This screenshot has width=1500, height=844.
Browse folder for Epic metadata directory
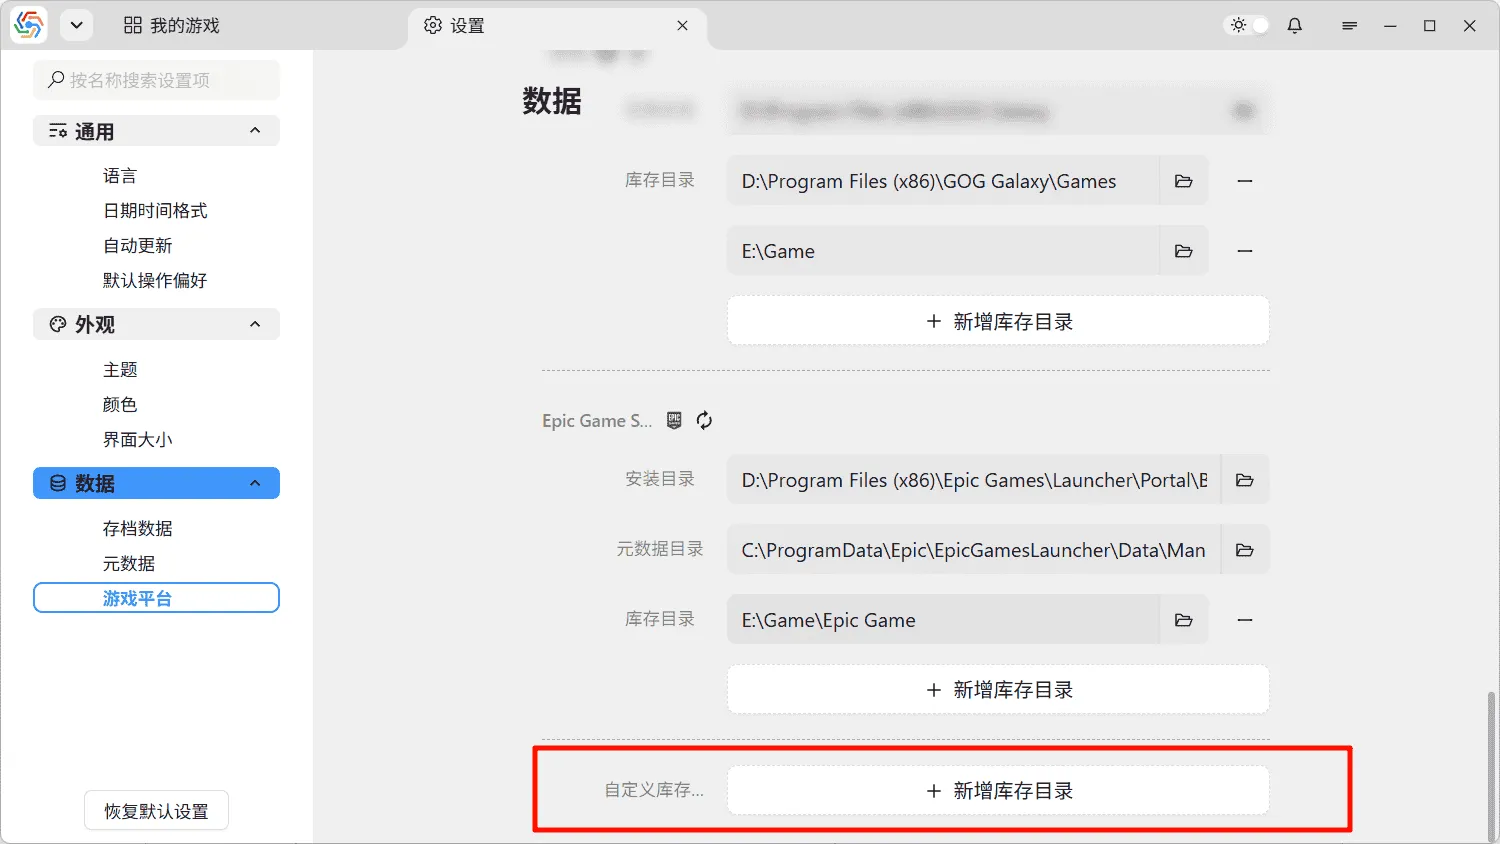[1244, 550]
